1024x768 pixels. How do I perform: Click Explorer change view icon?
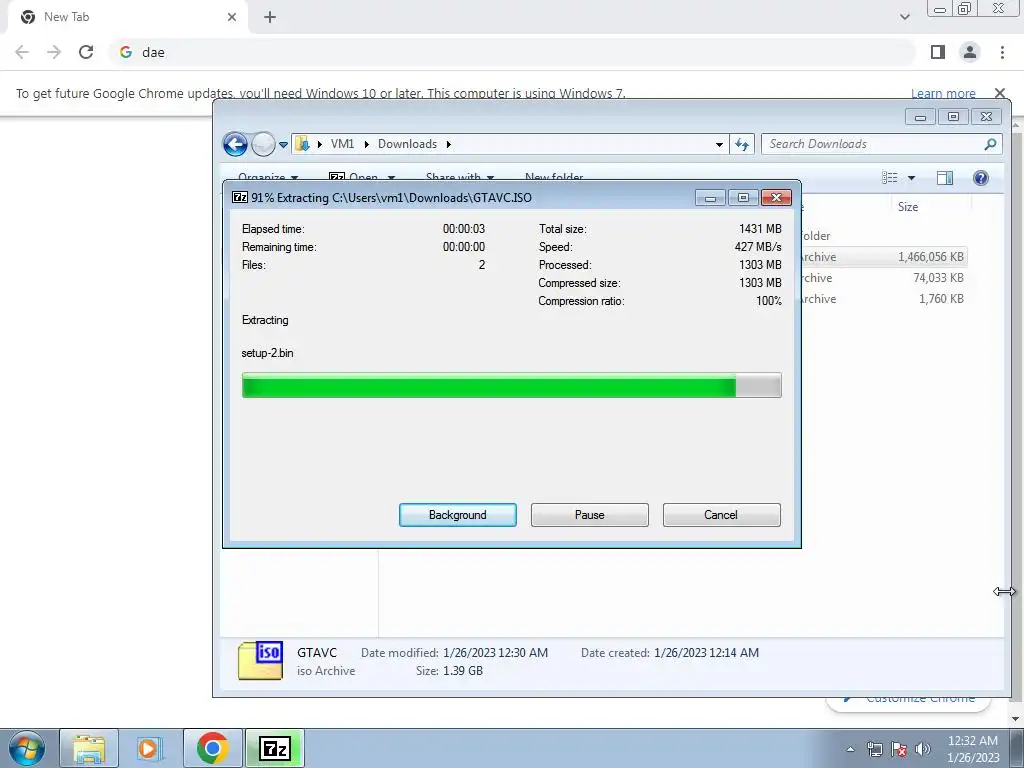tap(889, 178)
